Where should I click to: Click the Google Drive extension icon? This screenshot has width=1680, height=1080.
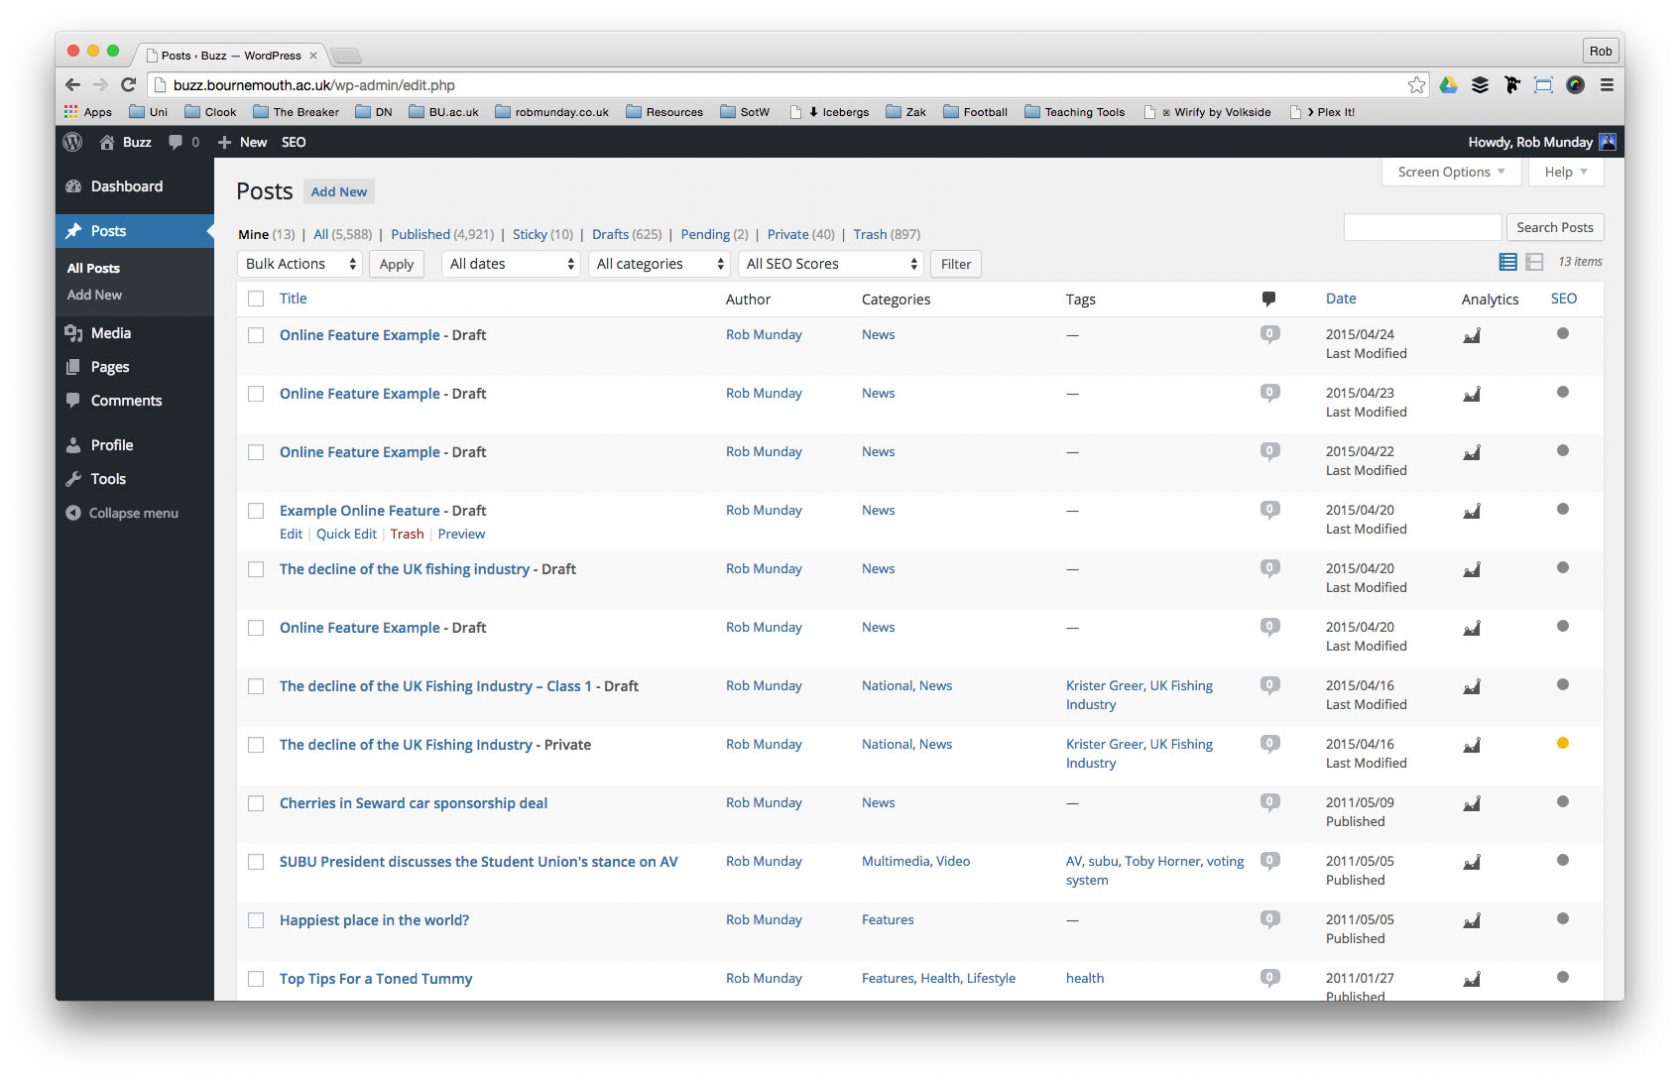(1448, 85)
